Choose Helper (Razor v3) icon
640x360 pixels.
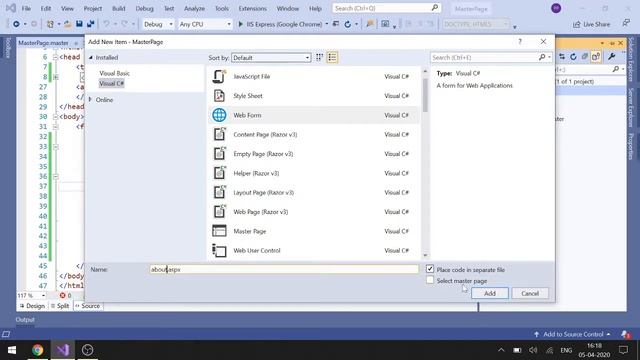(x=220, y=173)
